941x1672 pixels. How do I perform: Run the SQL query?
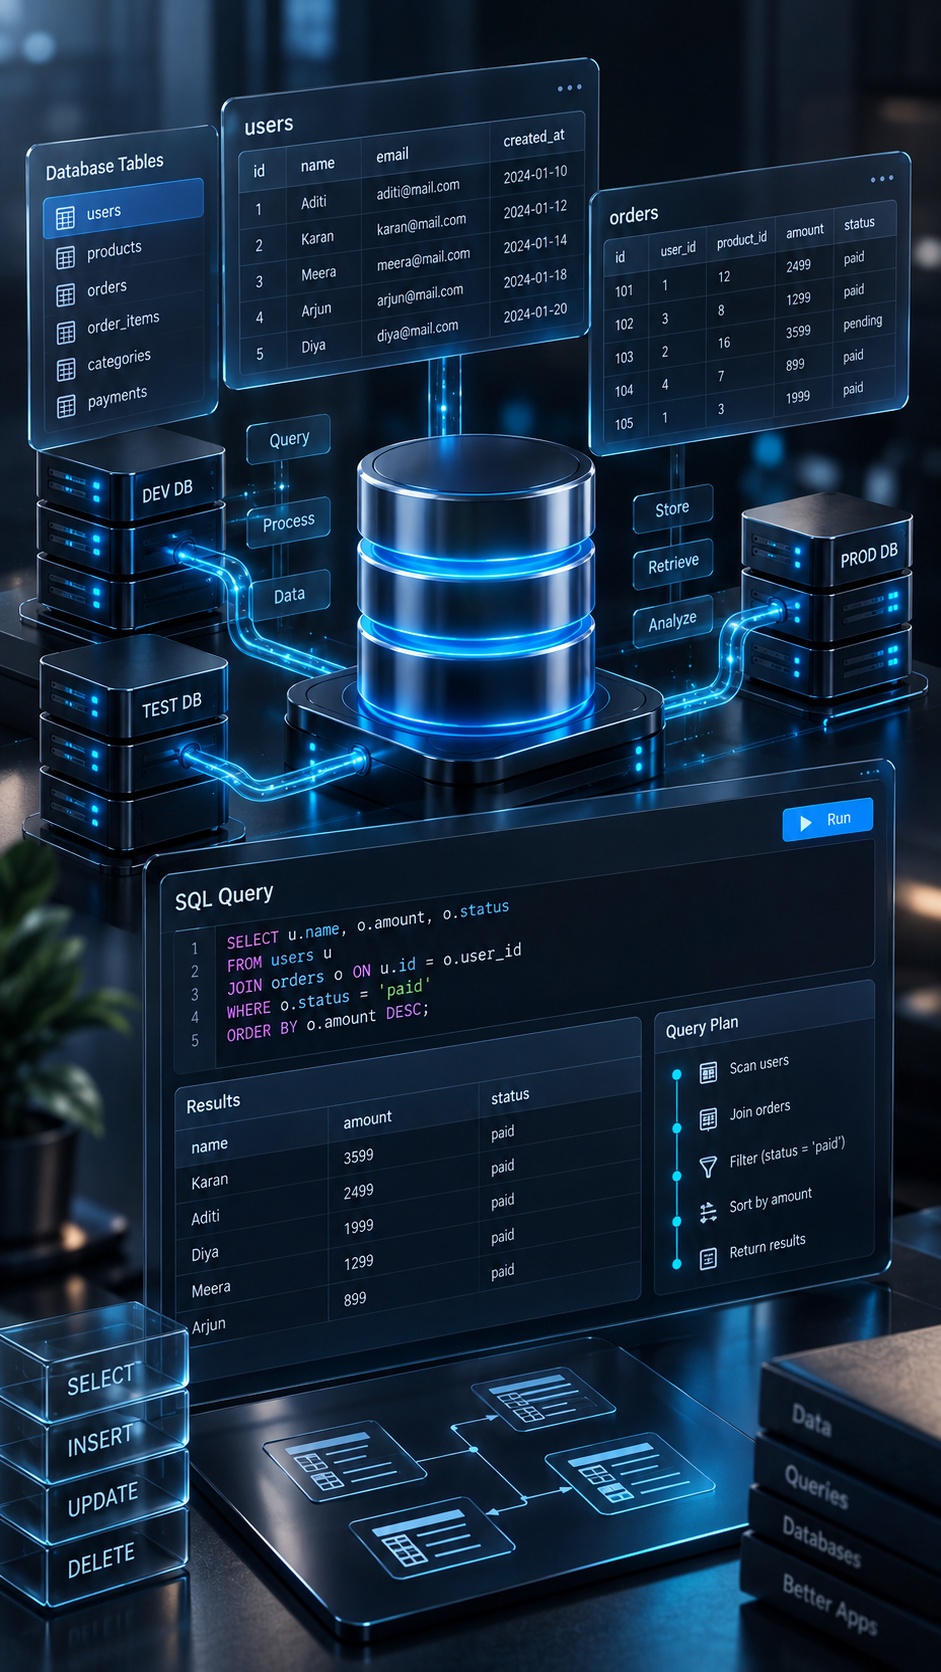[828, 820]
